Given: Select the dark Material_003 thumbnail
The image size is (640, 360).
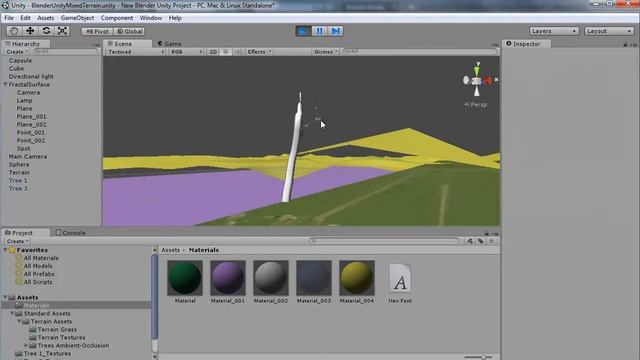Looking at the screenshot, I should [314, 278].
